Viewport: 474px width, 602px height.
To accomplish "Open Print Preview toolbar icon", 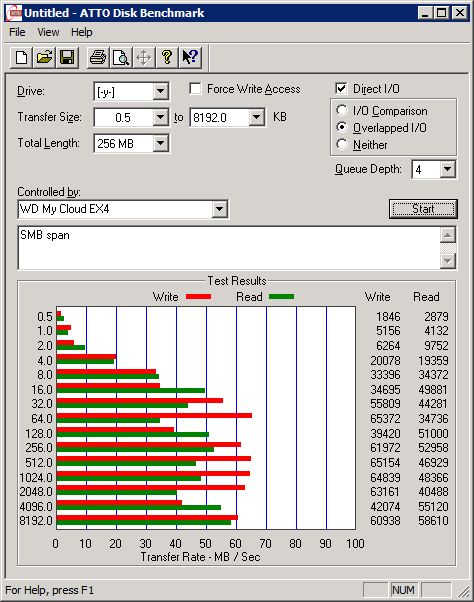I will point(121,58).
